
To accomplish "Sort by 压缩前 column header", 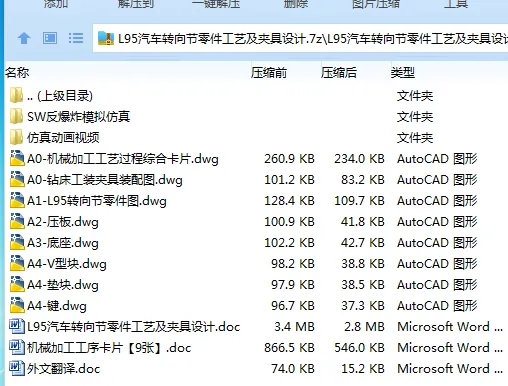I will click(x=269, y=72).
